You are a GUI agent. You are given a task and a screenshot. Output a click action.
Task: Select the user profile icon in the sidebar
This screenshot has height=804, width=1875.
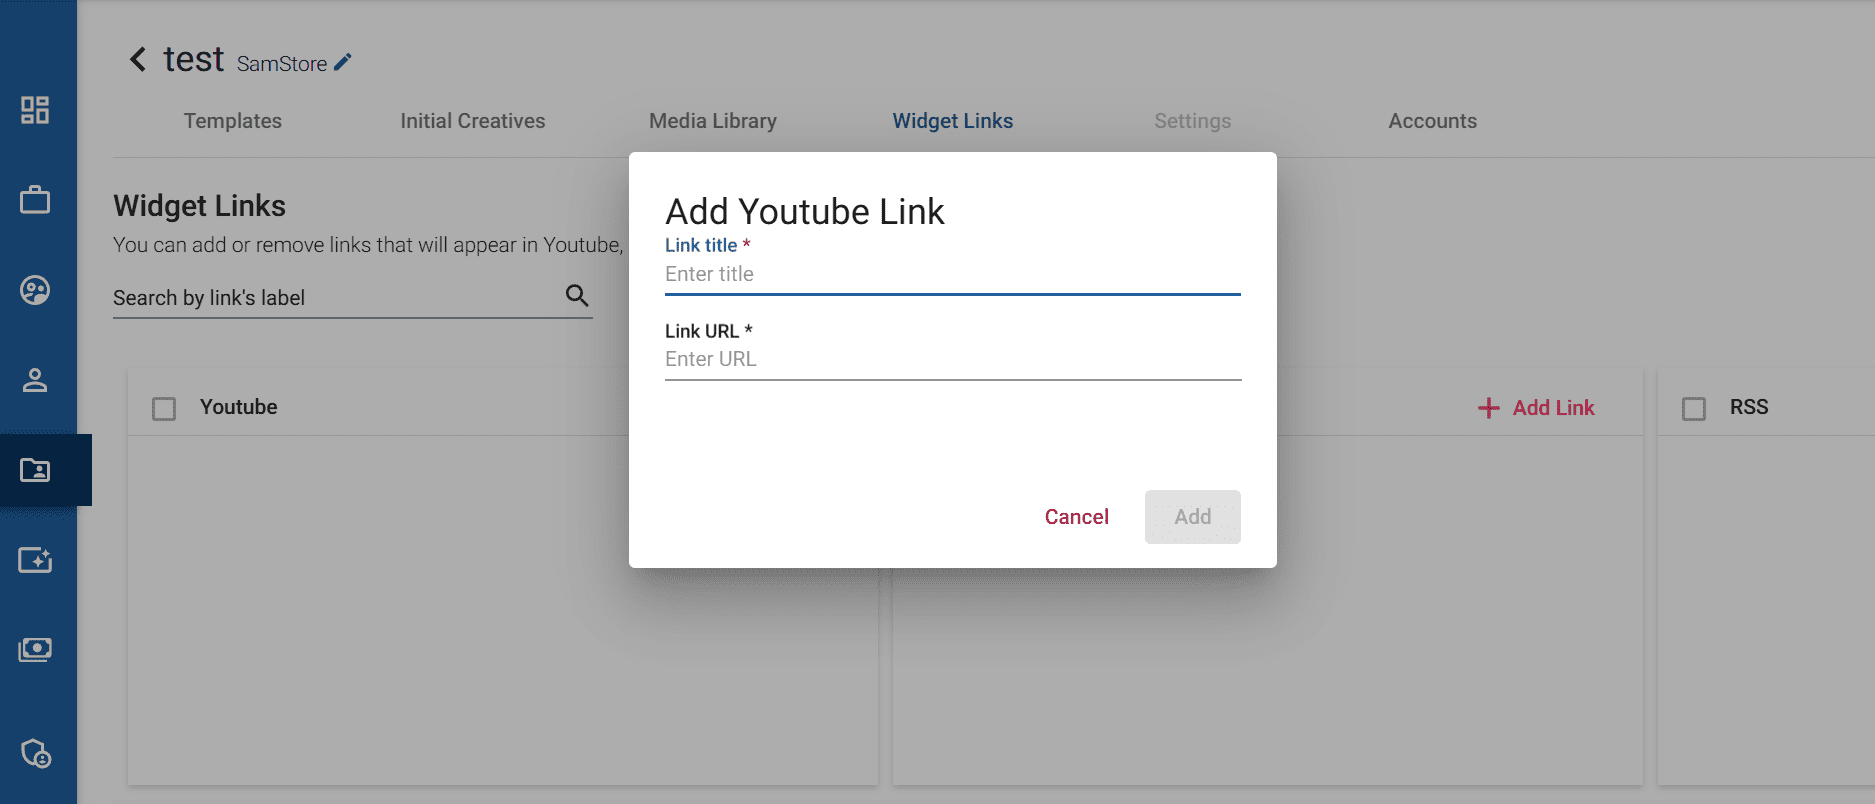[x=37, y=380]
